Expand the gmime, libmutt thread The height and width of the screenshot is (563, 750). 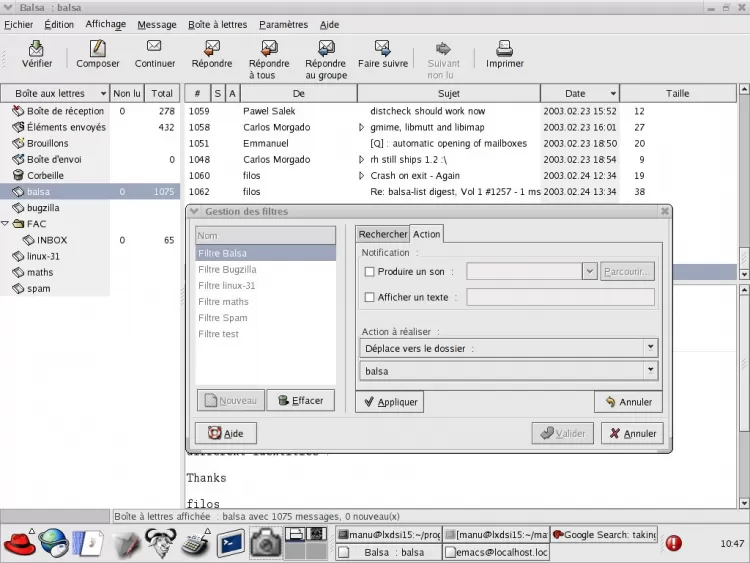click(x=362, y=128)
